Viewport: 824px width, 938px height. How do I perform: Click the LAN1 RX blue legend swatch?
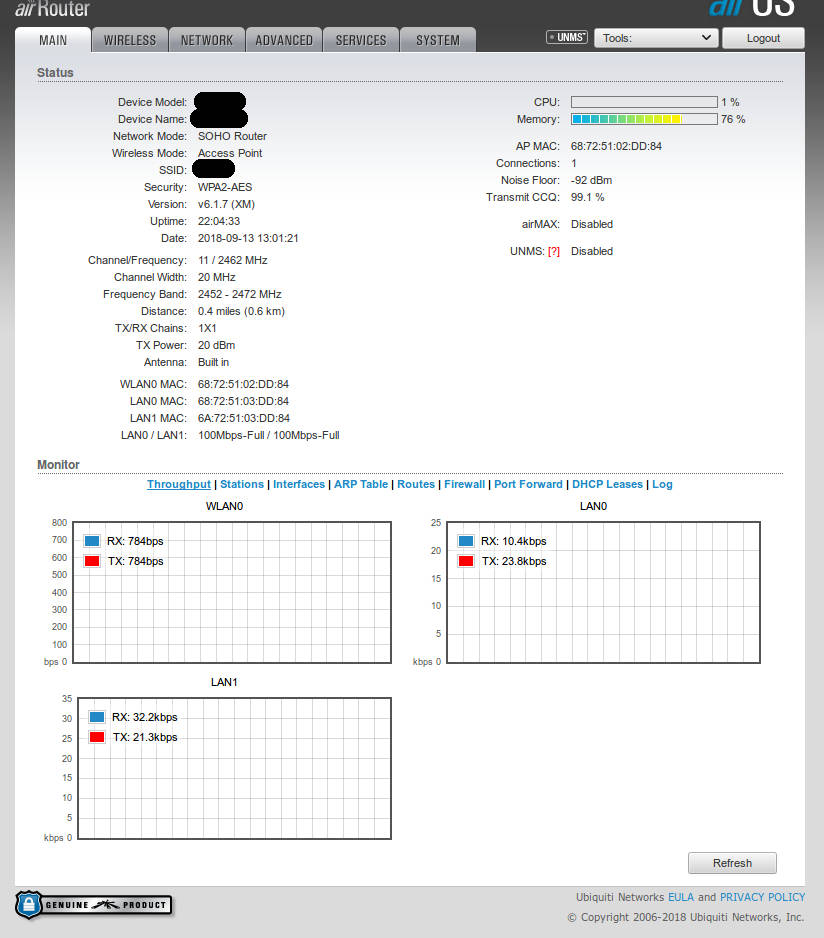pos(97,717)
